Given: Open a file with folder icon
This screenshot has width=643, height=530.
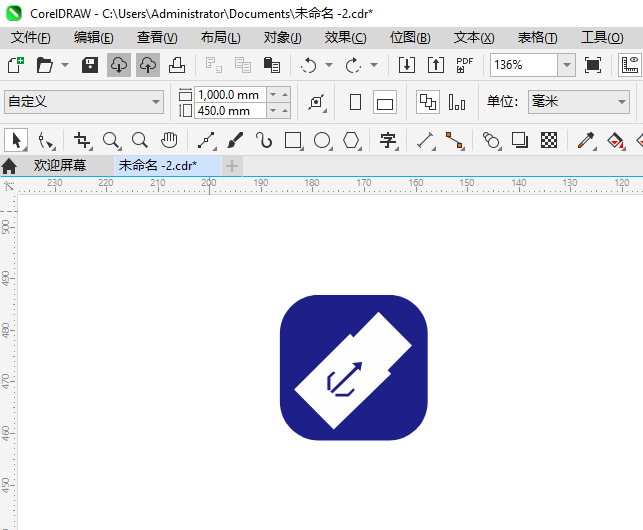Looking at the screenshot, I should coord(44,65).
